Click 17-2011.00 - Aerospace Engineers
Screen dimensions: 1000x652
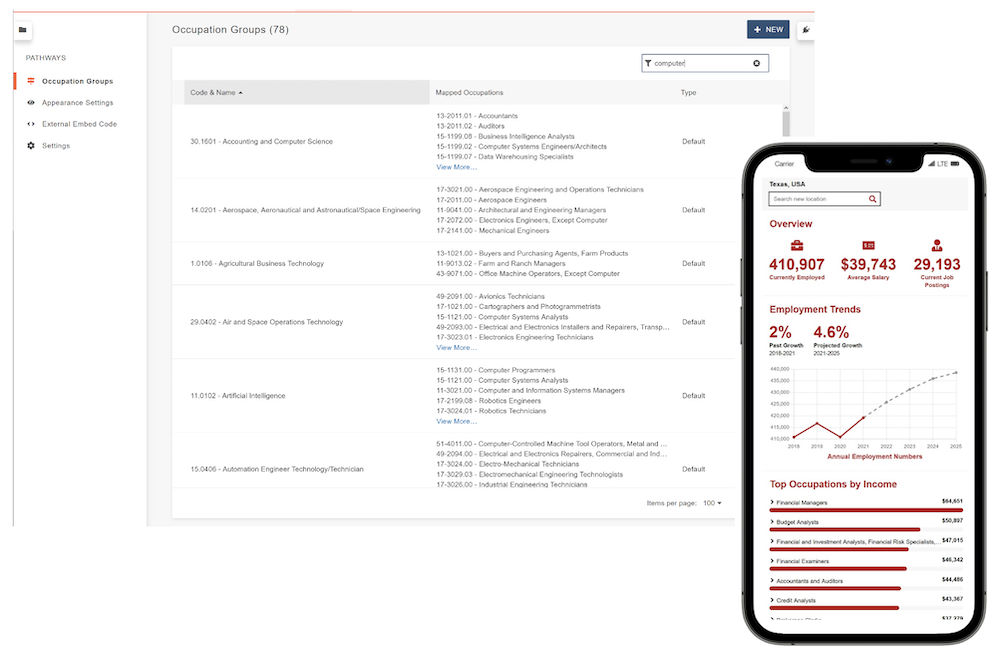tap(491, 200)
